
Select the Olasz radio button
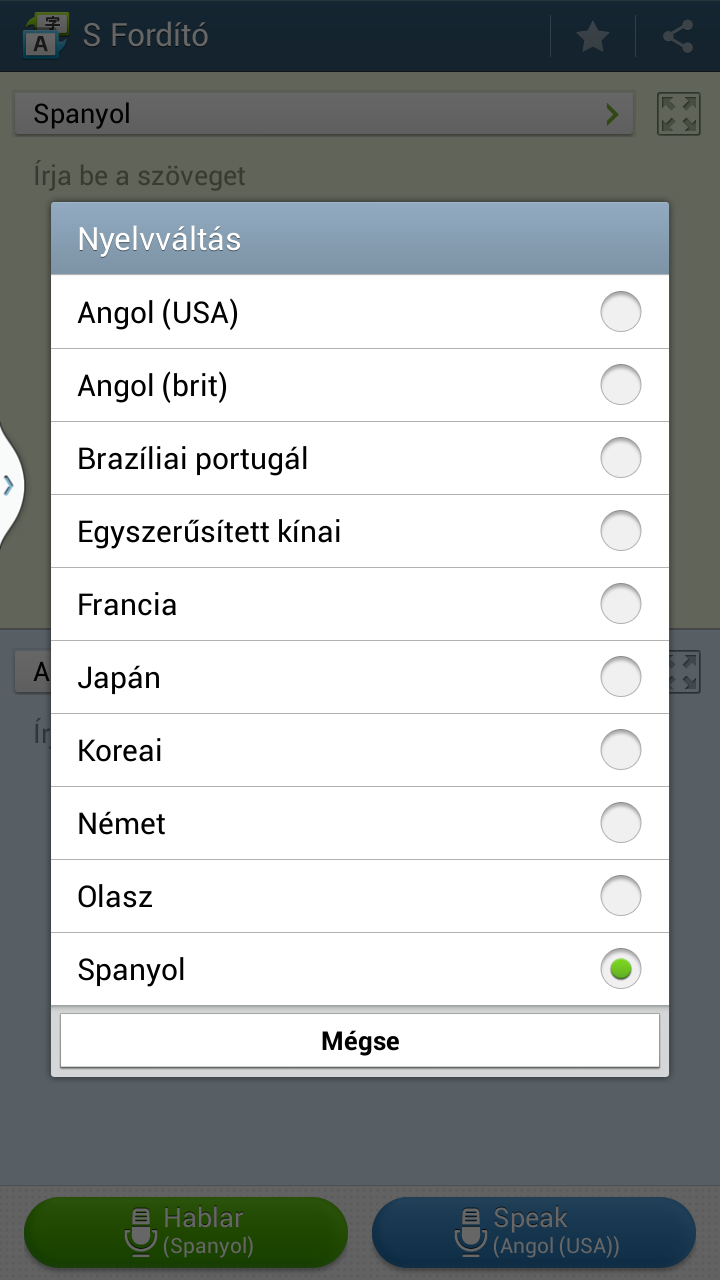pos(620,896)
